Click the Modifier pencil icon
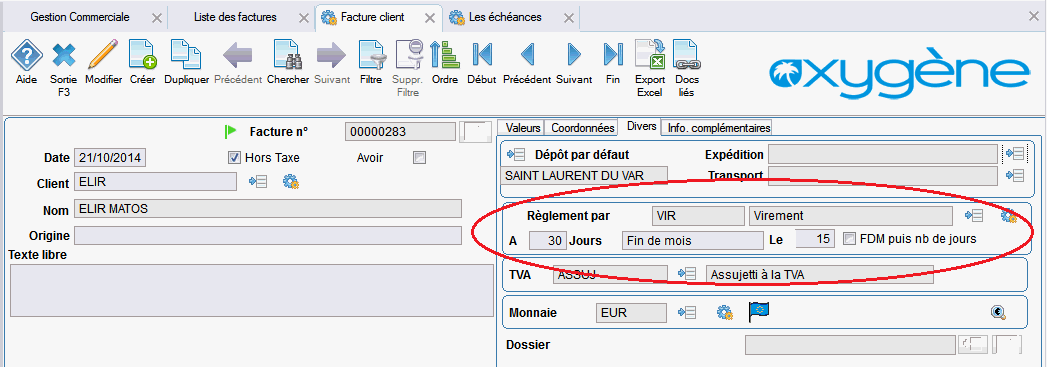The image size is (1047, 367). tap(103, 54)
